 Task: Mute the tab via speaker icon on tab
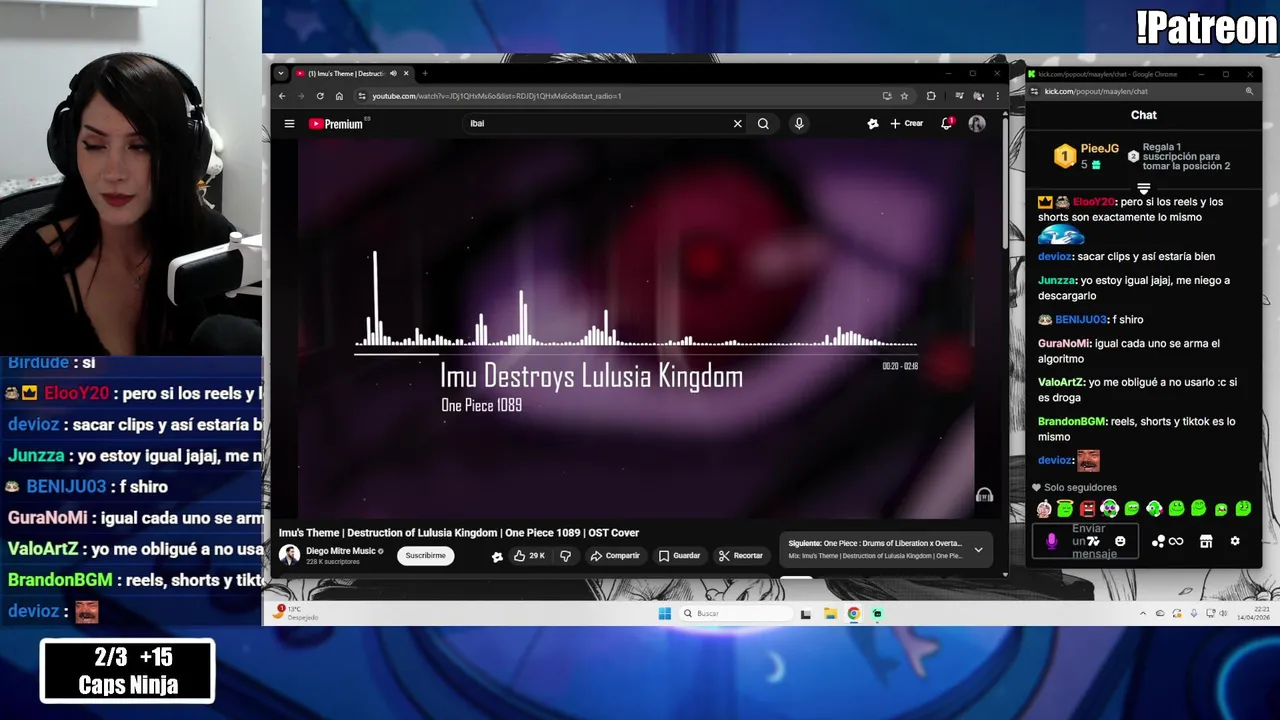tap(393, 73)
